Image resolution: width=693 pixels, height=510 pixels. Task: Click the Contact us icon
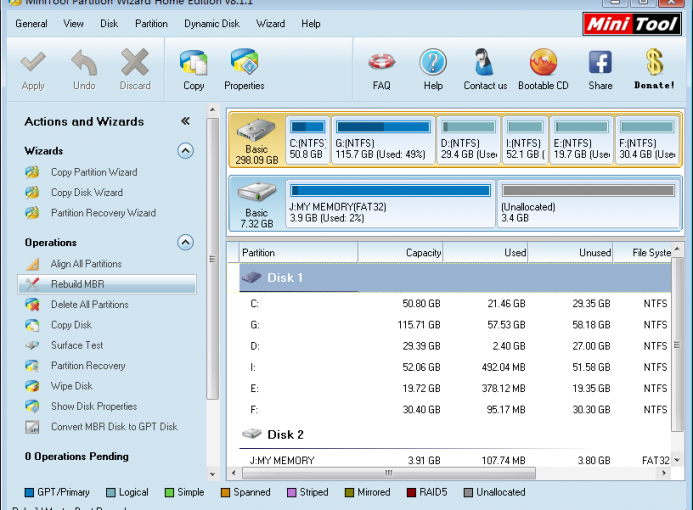tap(484, 62)
